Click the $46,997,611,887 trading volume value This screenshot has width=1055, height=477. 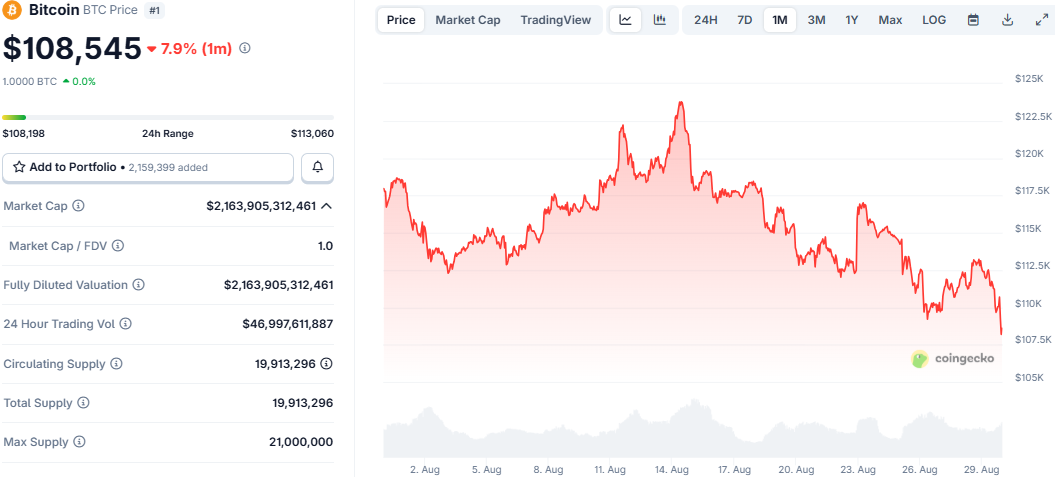[287, 324]
